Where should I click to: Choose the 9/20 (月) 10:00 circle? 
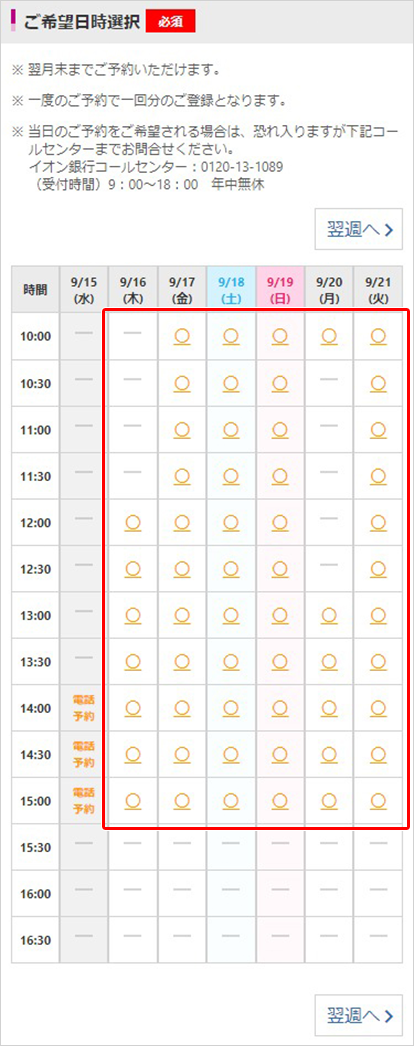[x=329, y=337]
